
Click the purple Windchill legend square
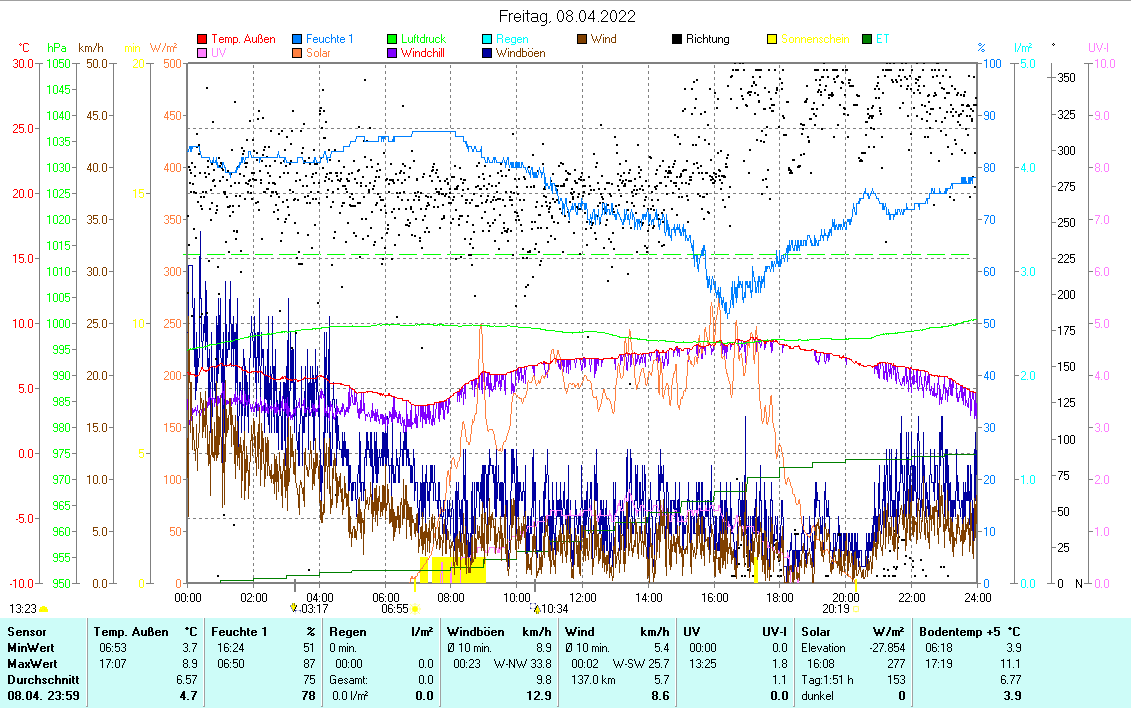[393, 53]
